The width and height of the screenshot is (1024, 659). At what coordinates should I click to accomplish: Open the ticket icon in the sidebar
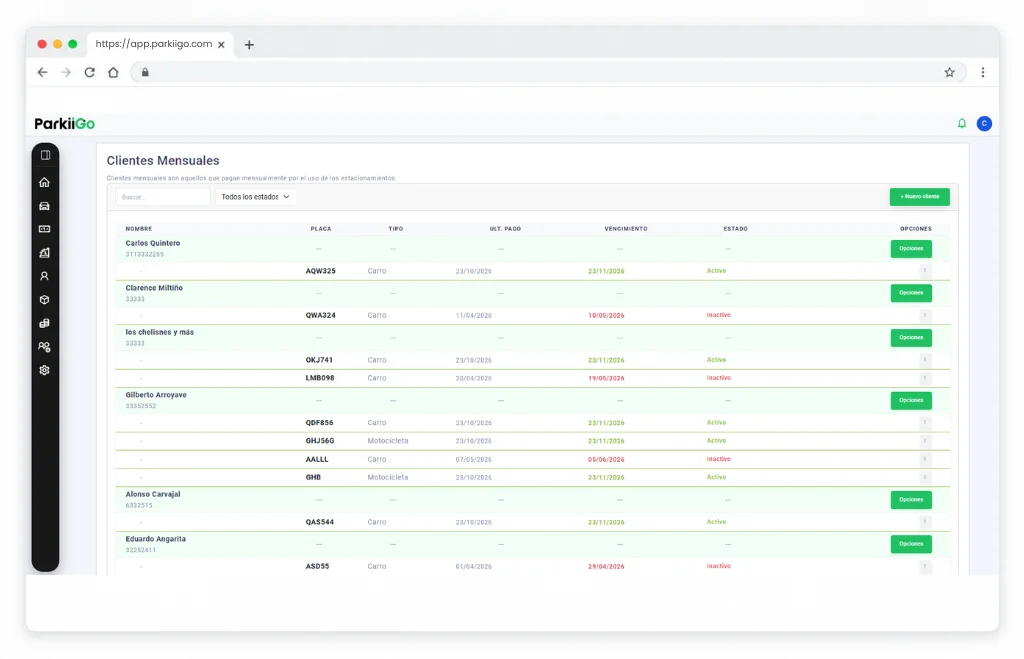(44, 229)
